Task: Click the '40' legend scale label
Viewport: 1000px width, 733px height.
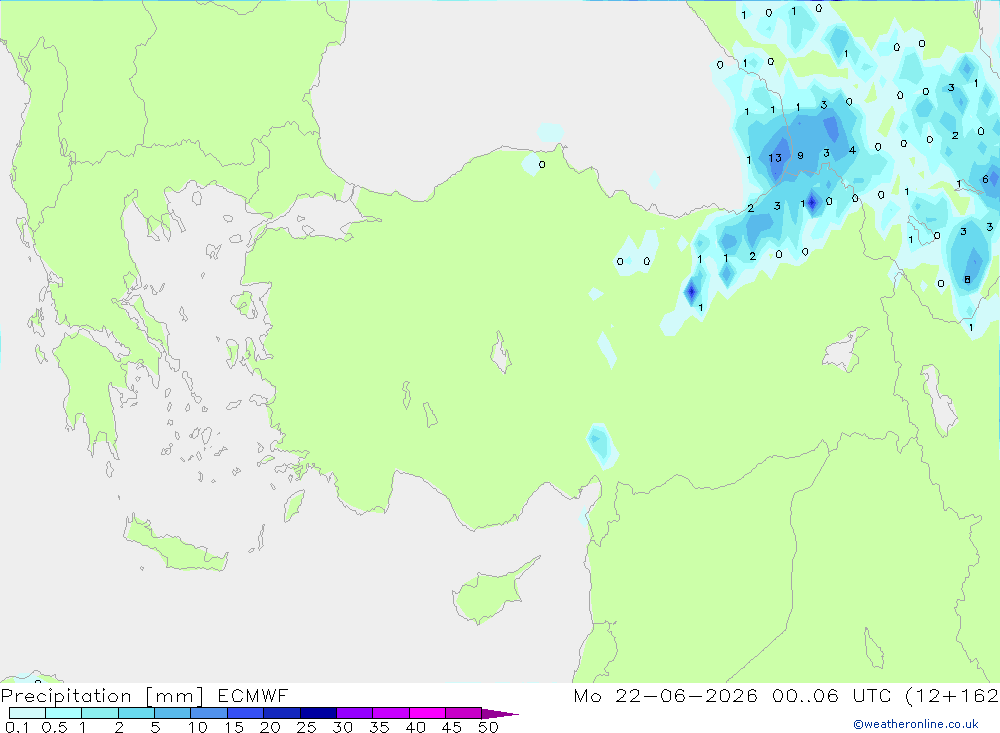Action: click(415, 727)
